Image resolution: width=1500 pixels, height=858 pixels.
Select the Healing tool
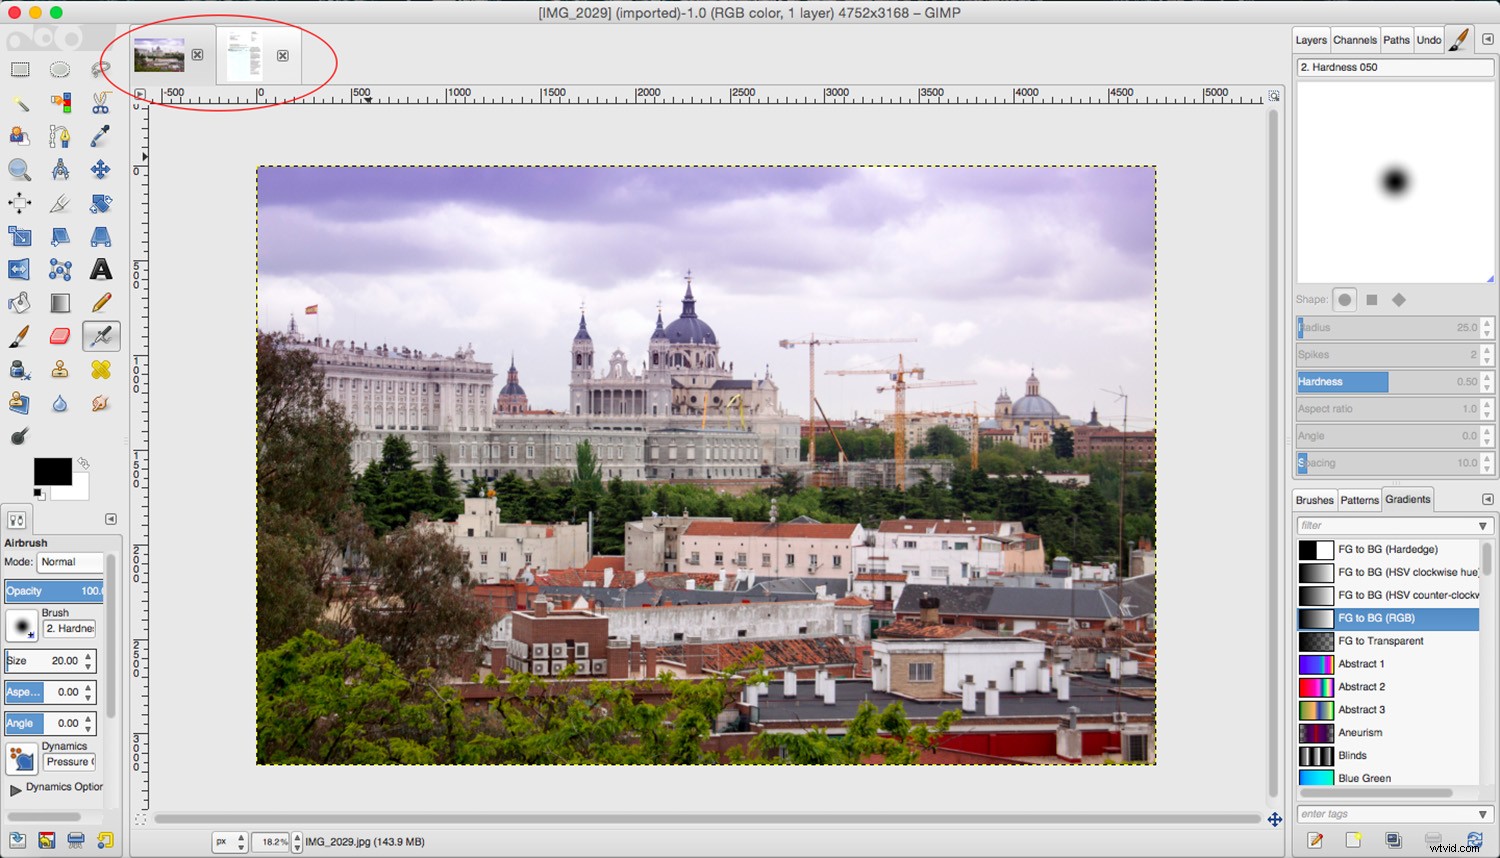[x=100, y=370]
